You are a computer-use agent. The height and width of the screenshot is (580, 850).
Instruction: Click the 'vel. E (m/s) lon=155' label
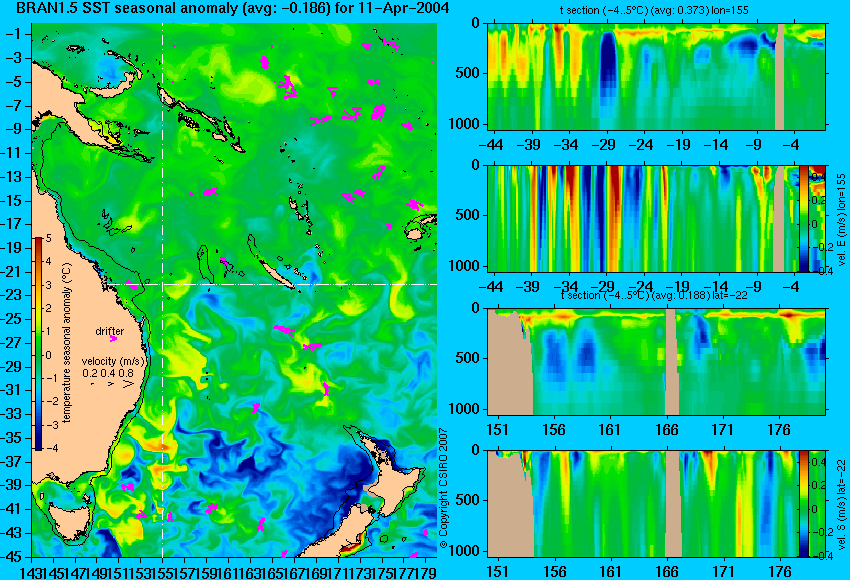click(841, 220)
